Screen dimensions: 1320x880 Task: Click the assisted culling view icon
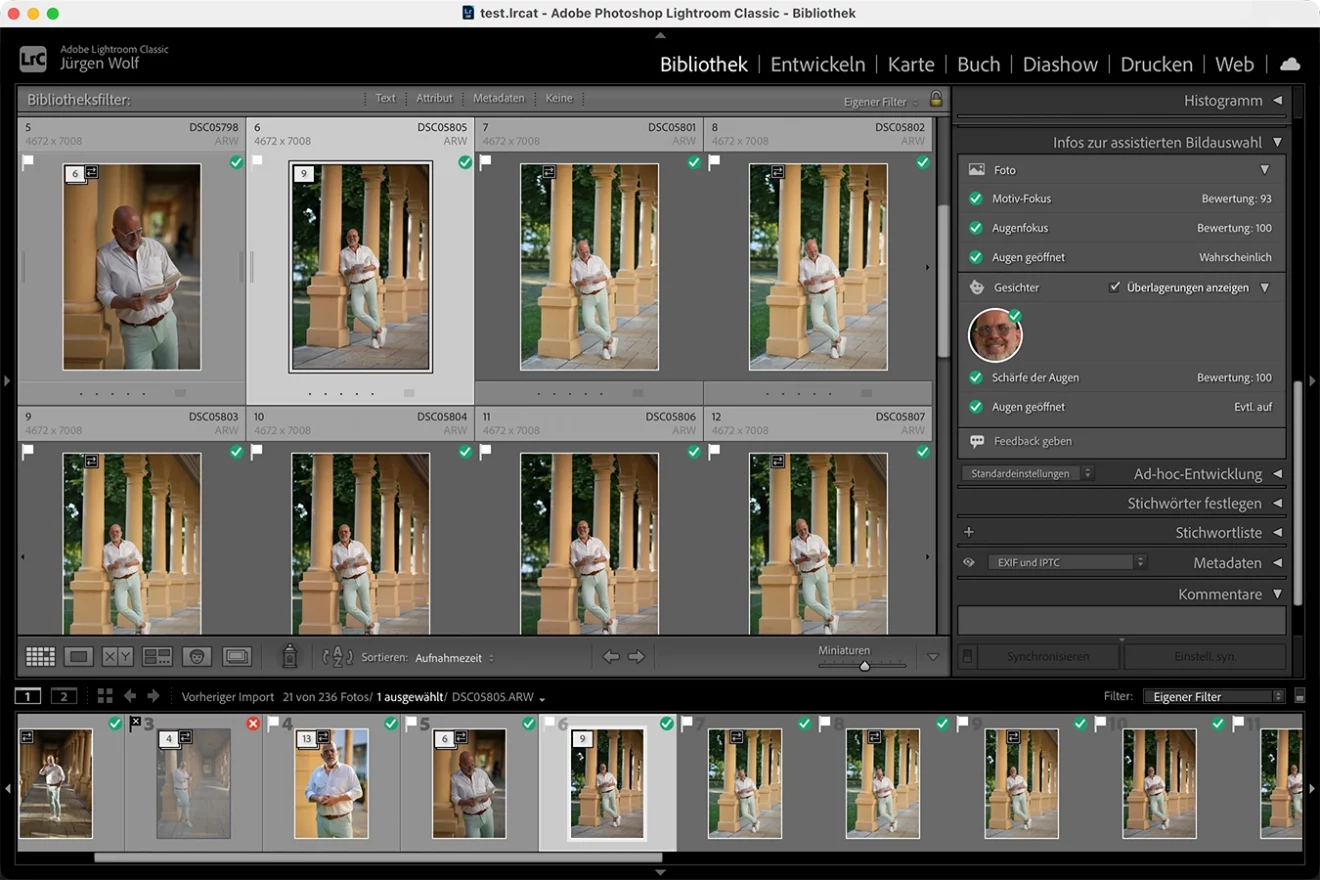[237, 657]
